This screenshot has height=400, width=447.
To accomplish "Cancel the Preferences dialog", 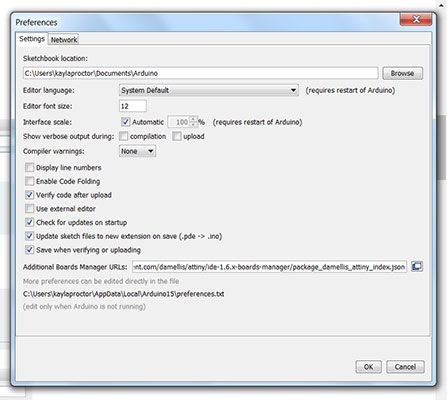I will tap(405, 367).
